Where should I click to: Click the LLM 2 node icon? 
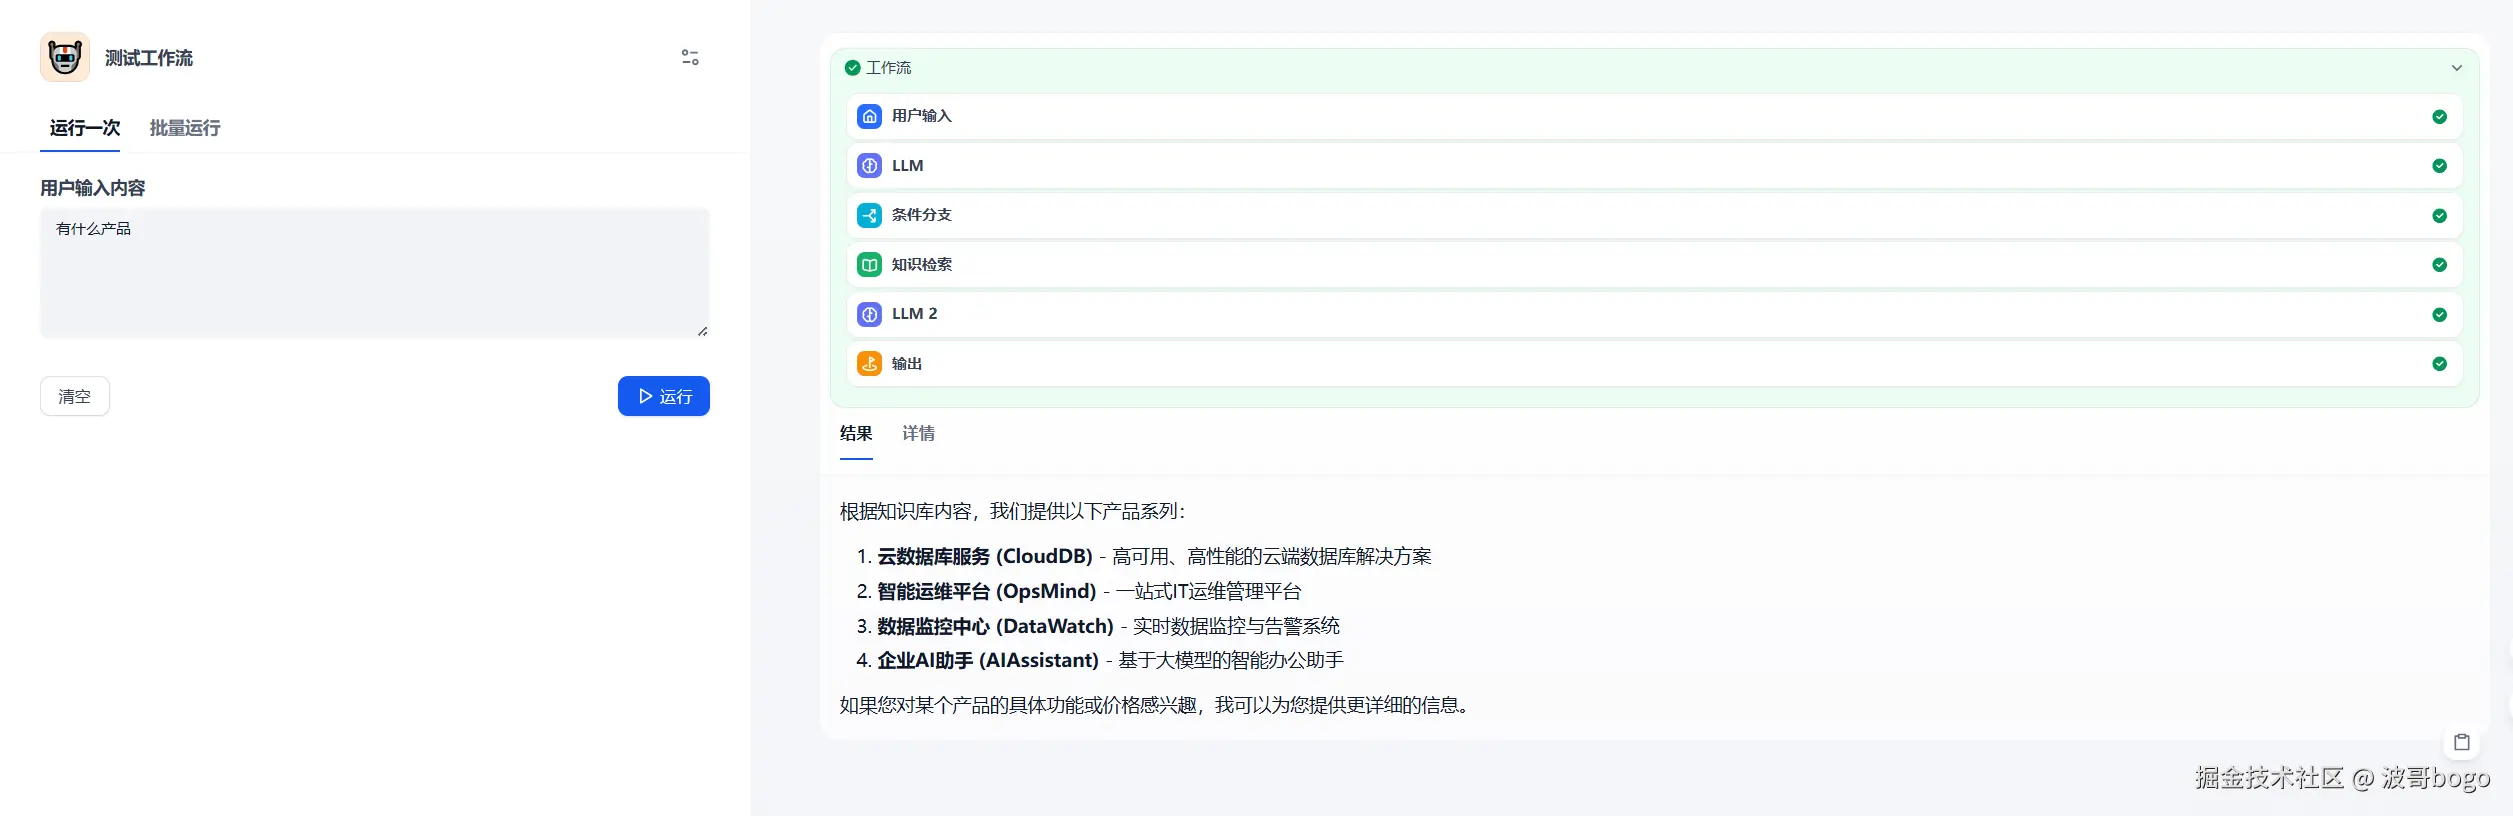click(x=870, y=314)
